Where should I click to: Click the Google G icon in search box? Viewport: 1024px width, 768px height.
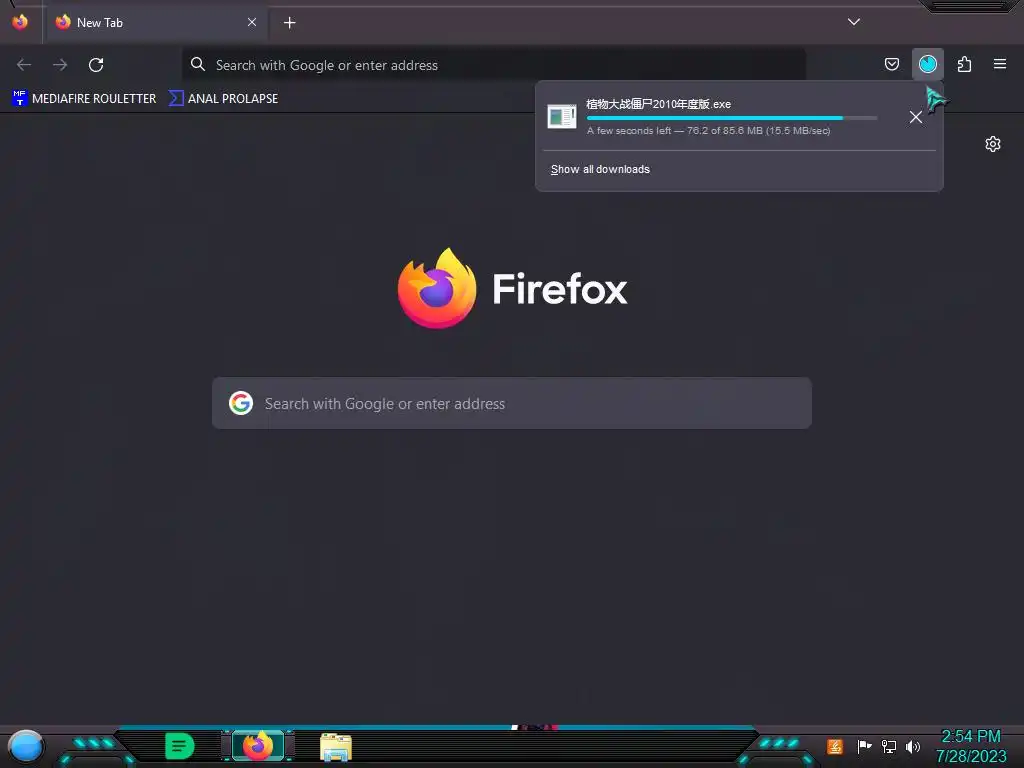(x=241, y=403)
